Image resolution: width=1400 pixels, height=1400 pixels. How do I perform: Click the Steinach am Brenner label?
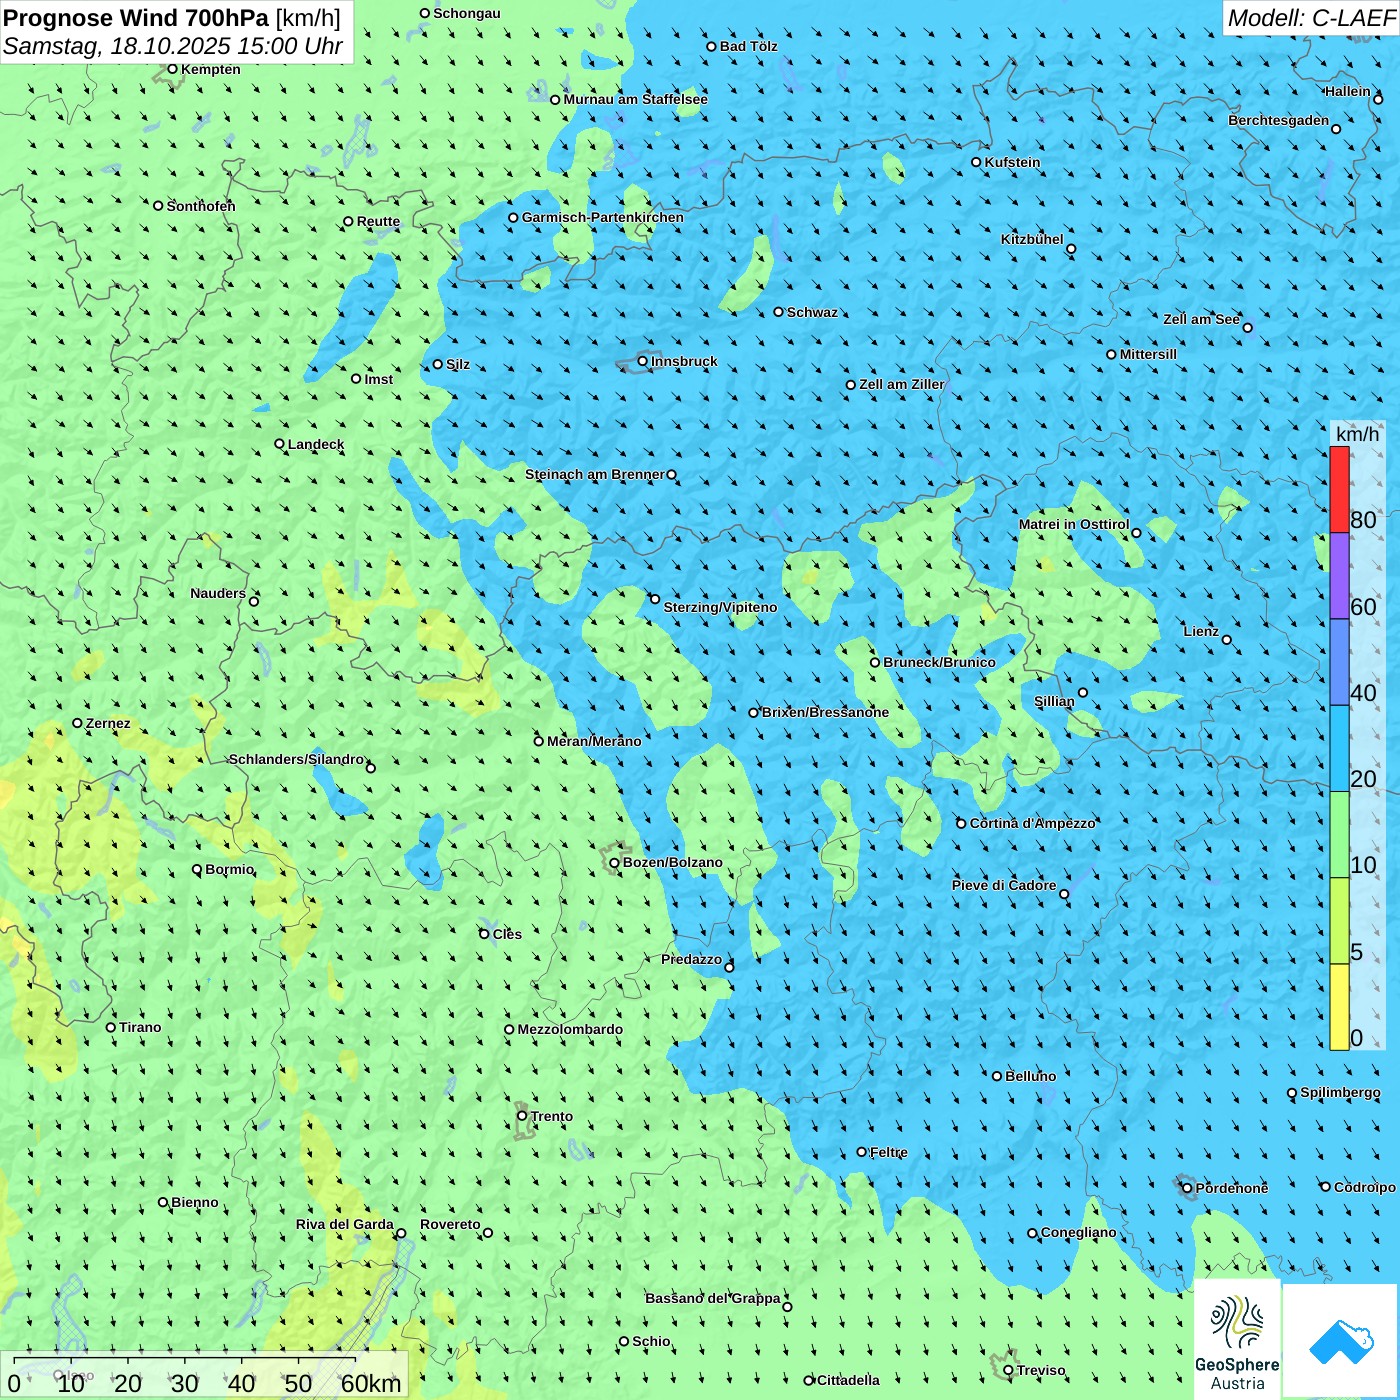[595, 474]
